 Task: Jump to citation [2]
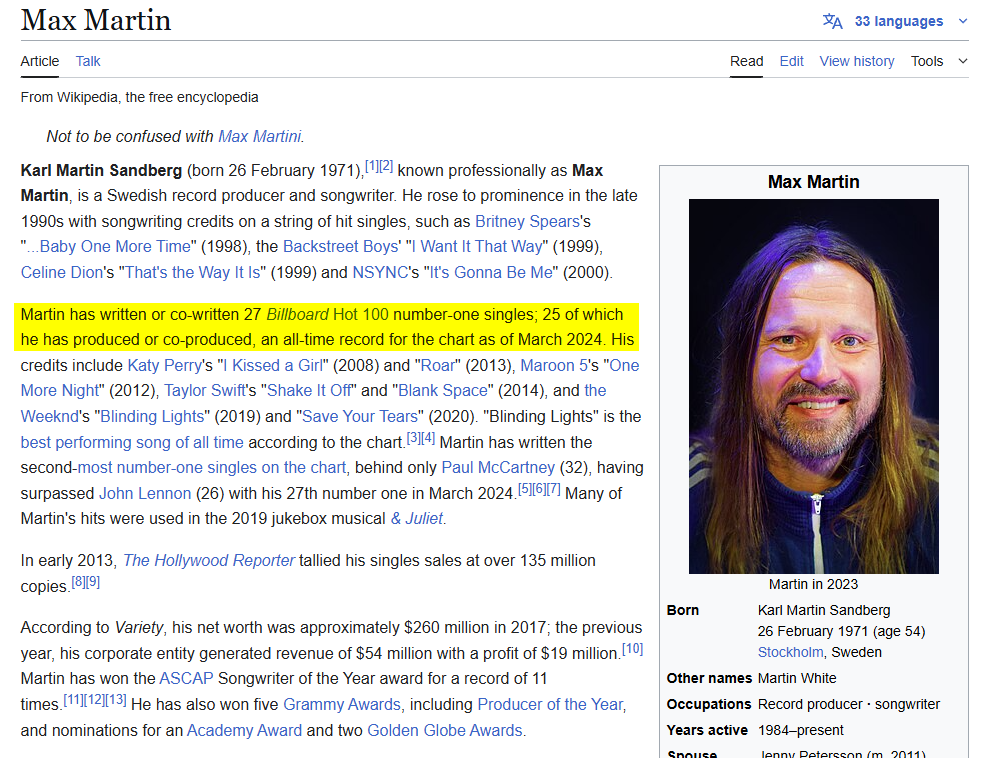pyautogui.click(x=386, y=166)
